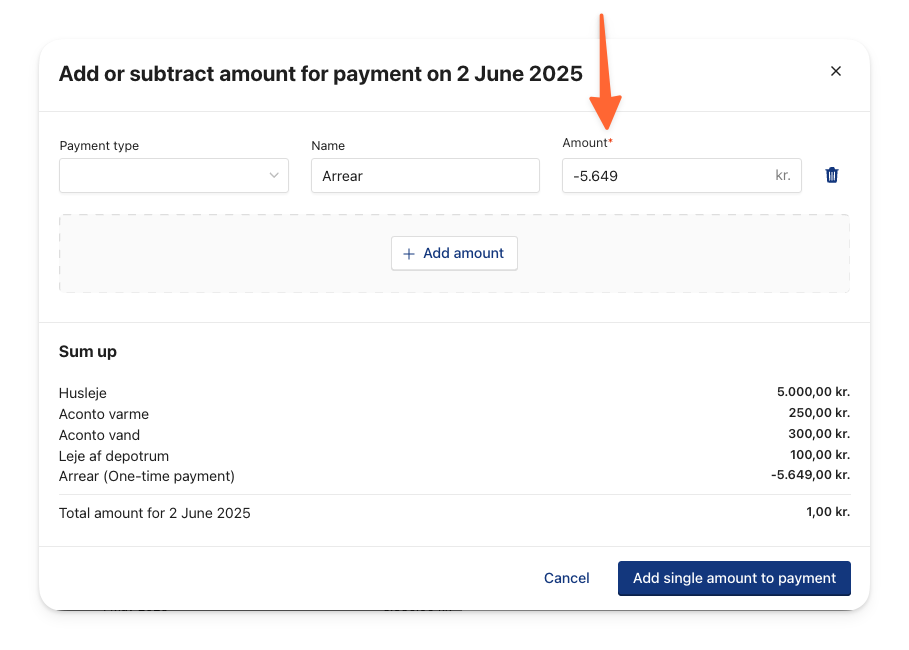This screenshot has width=909, height=650.
Task: Confirm with Add single amount to payment
Action: click(734, 578)
